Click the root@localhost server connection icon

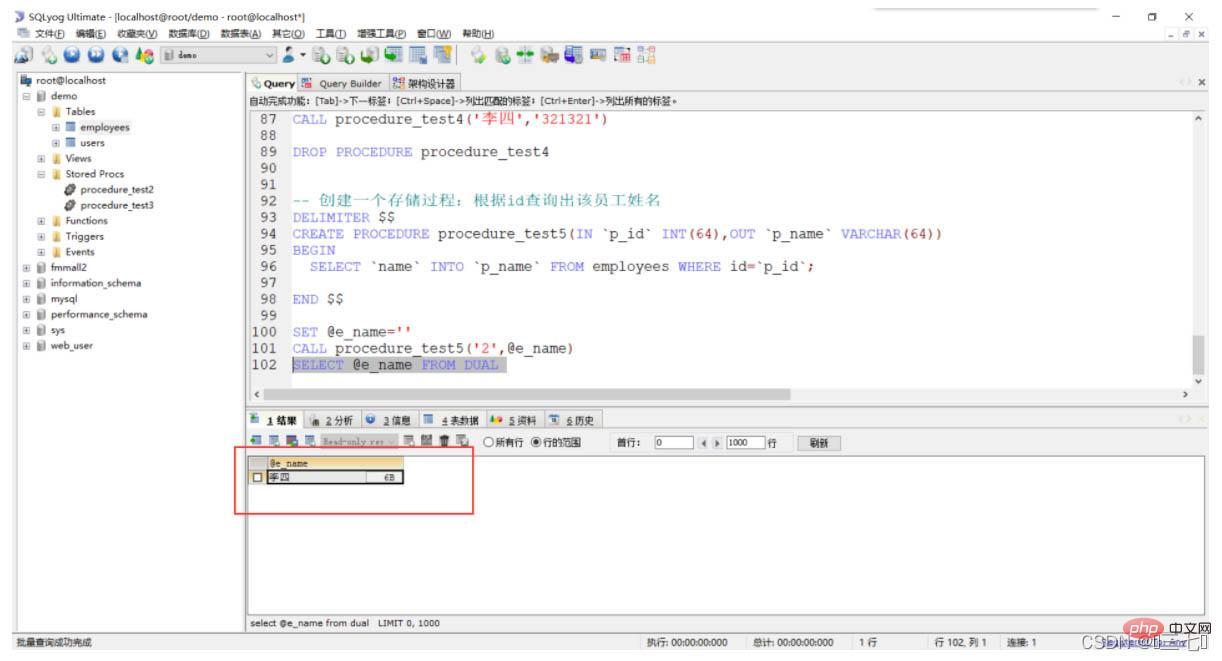click(25, 80)
